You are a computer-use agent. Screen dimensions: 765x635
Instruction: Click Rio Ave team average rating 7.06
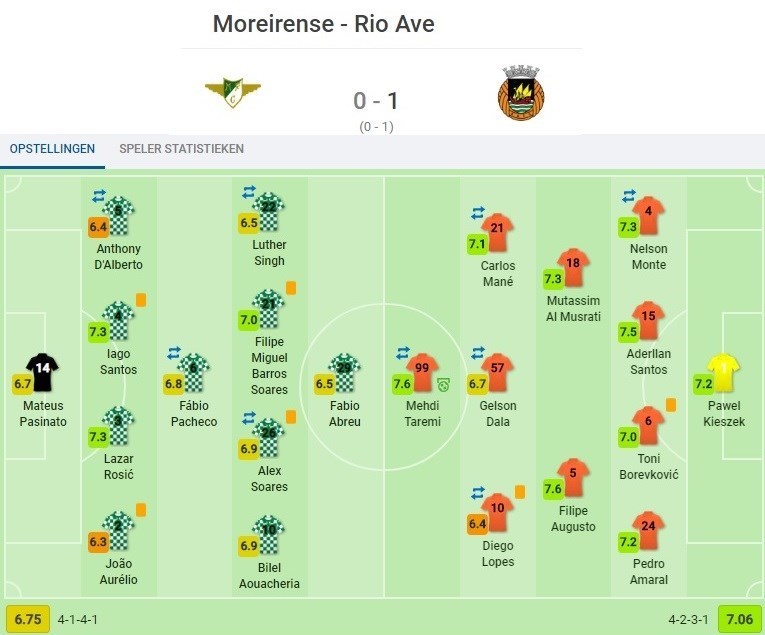[738, 619]
